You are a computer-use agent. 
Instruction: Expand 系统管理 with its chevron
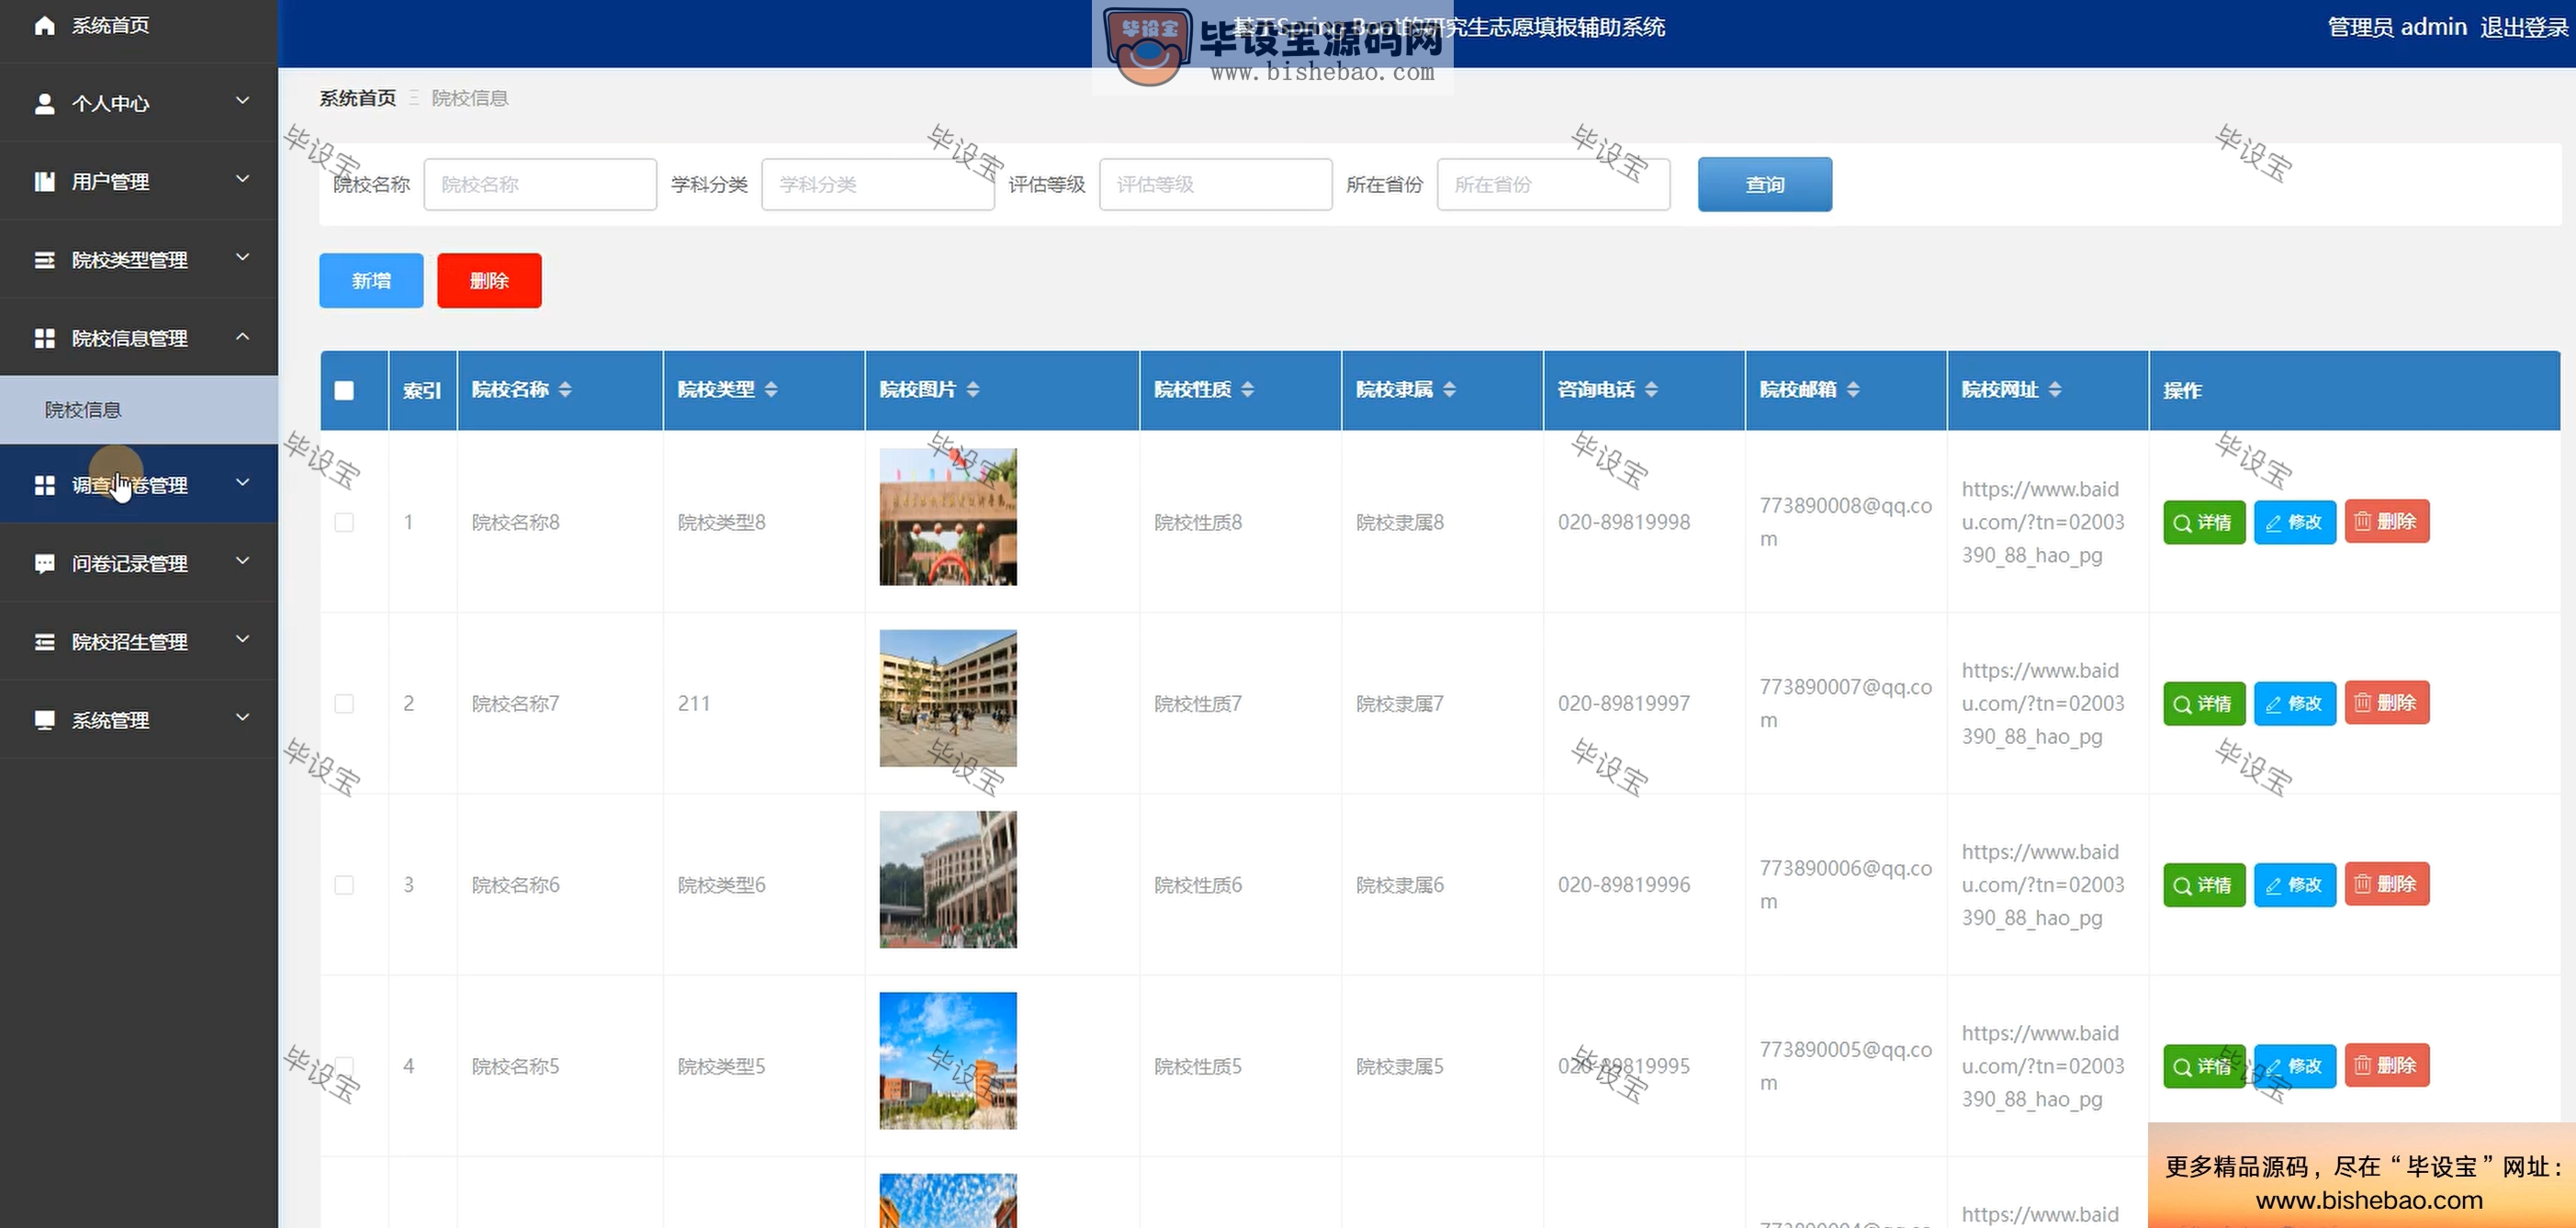tap(242, 717)
